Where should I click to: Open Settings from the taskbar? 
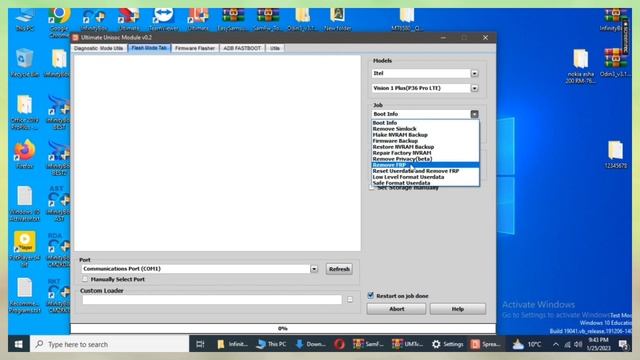click(x=448, y=344)
